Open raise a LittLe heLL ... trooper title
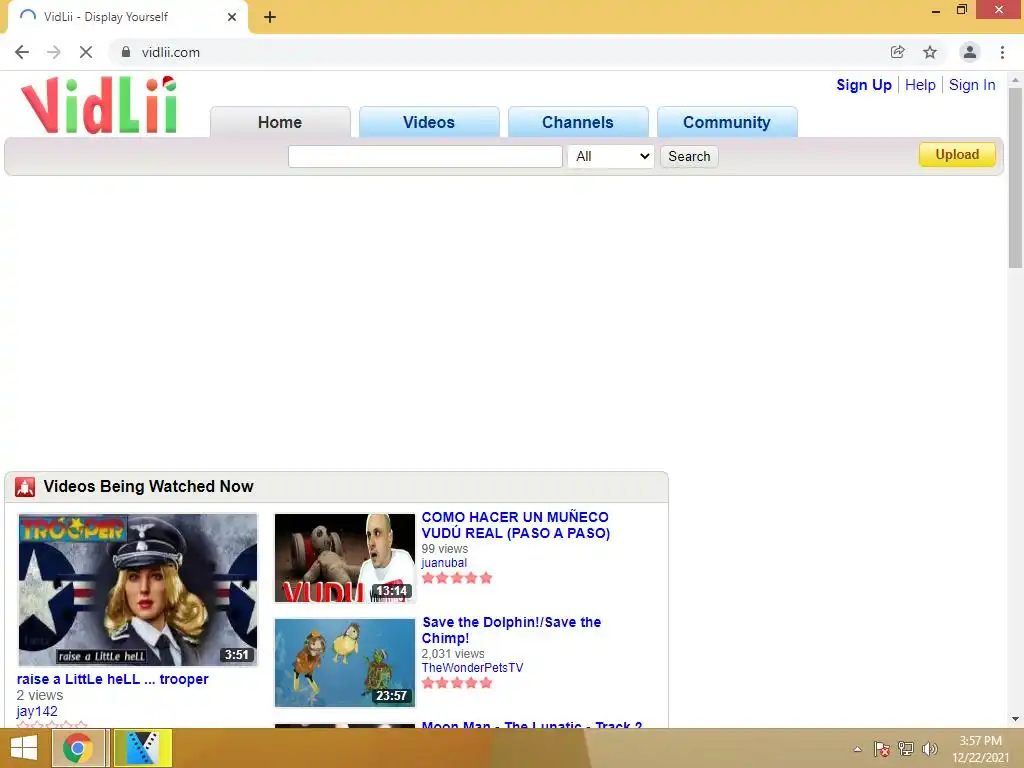Viewport: 1024px width, 768px height. point(112,679)
